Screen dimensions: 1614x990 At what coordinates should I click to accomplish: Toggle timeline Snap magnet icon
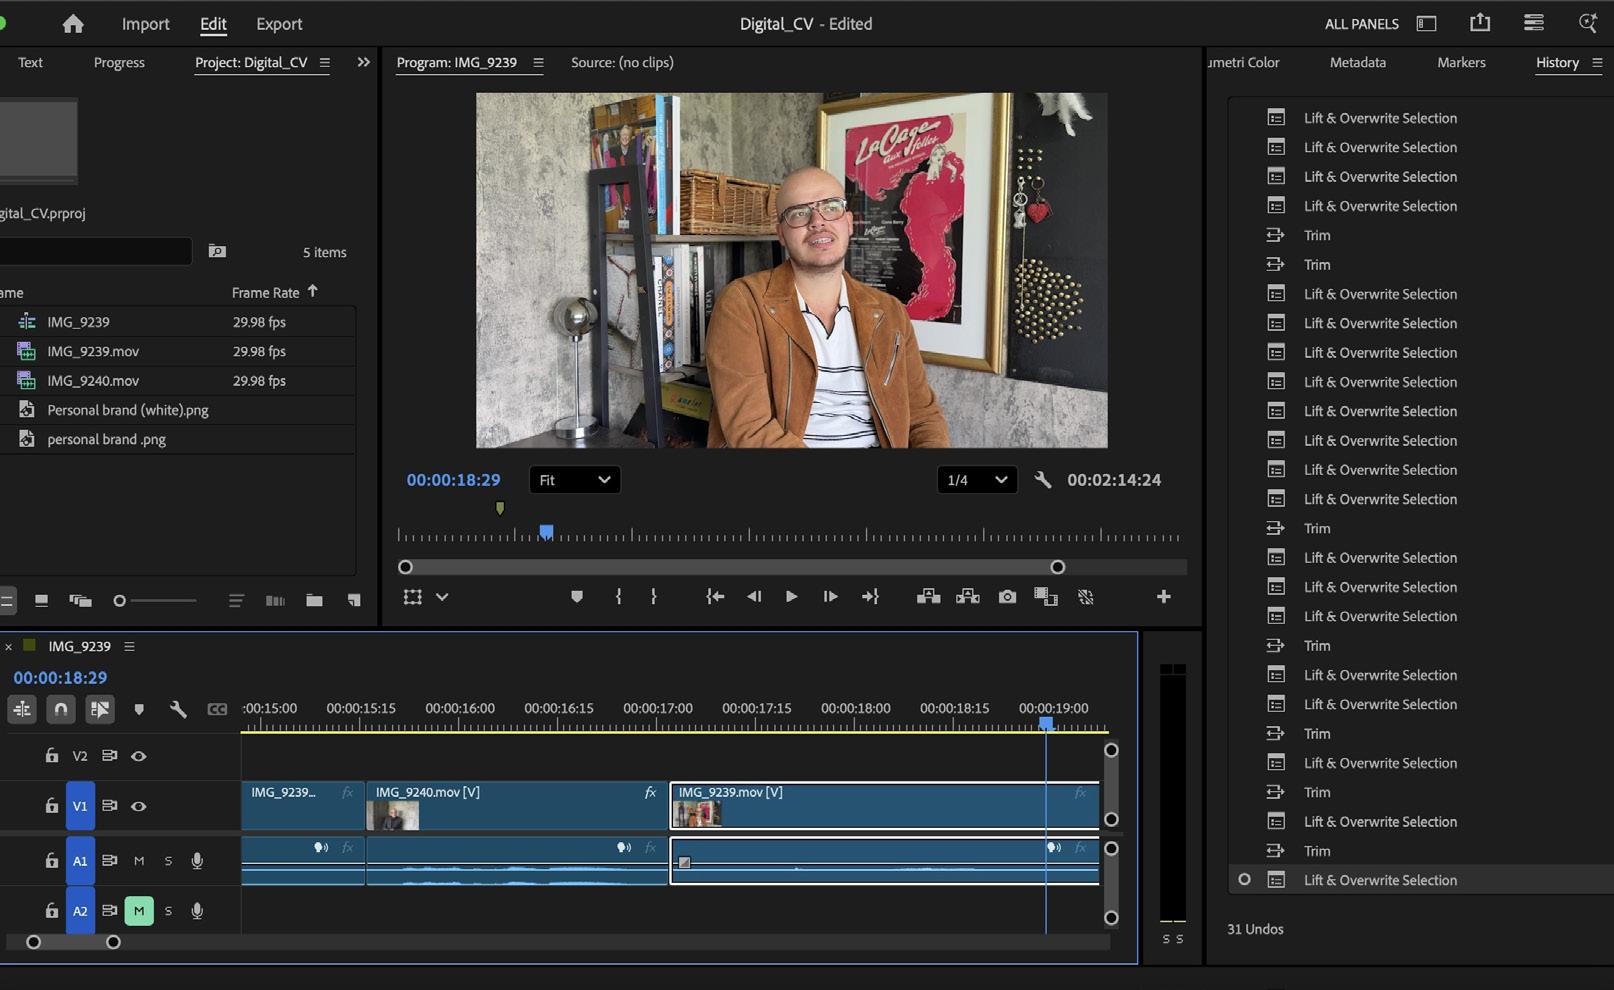(x=61, y=709)
